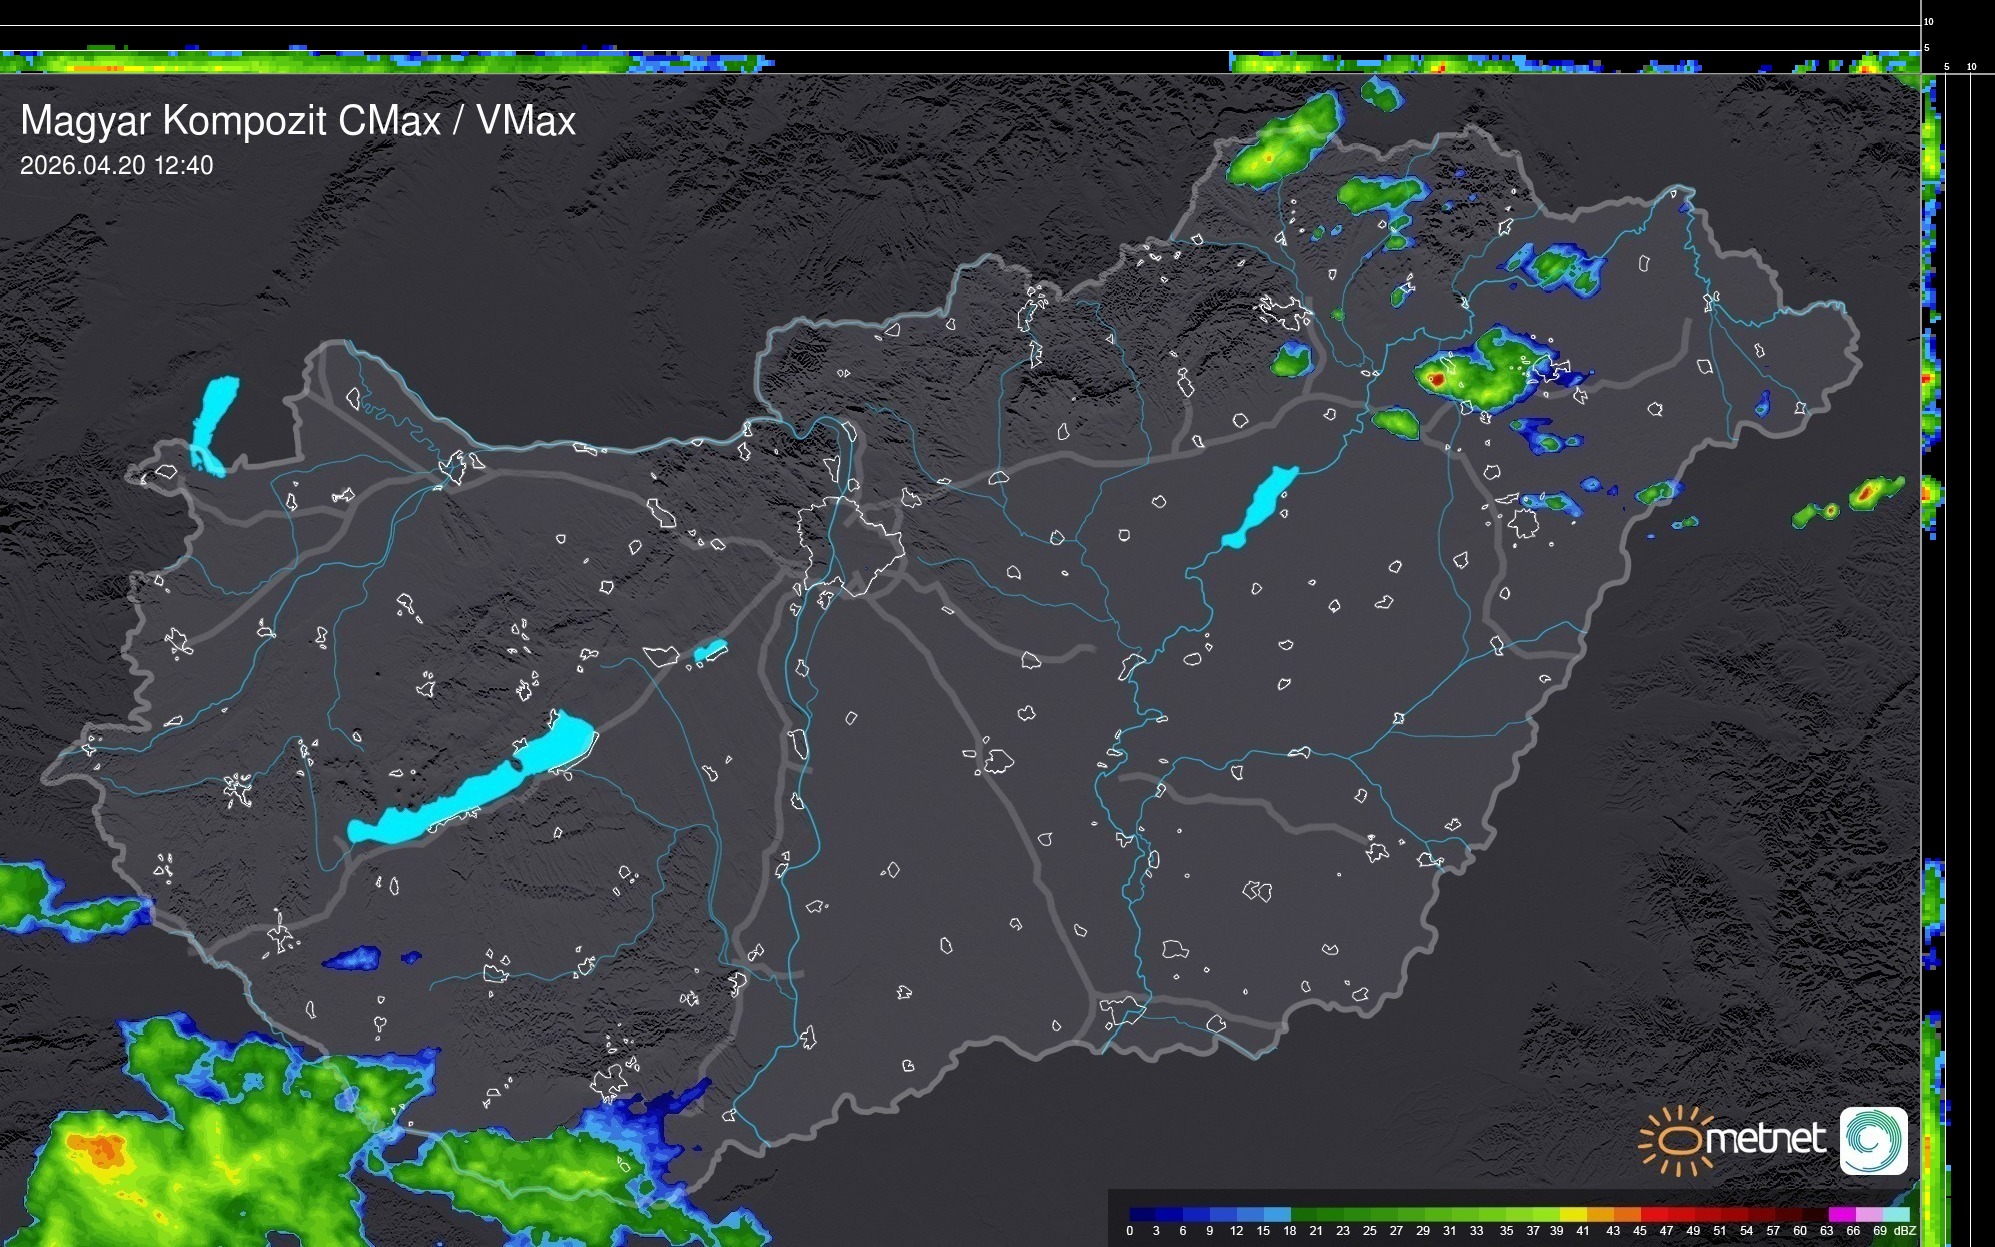Click the cyan Tisza-tó lake shape

pos(1260,506)
